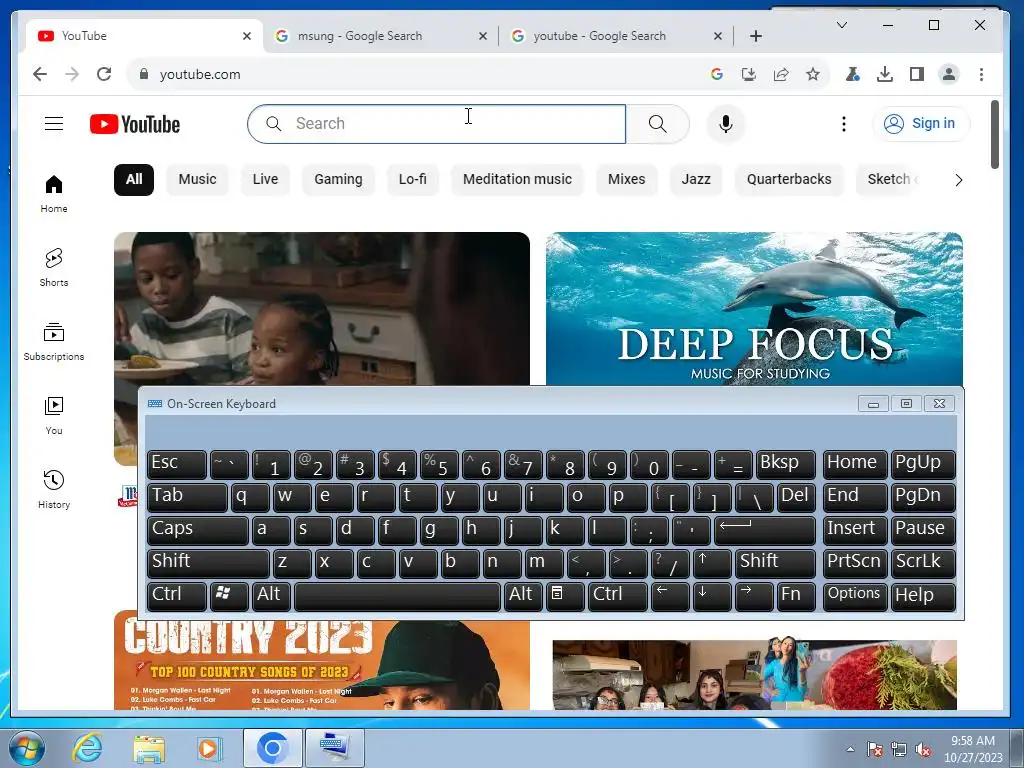Expand Chrome tab search chevron
The height and width of the screenshot is (768, 1024).
click(842, 25)
